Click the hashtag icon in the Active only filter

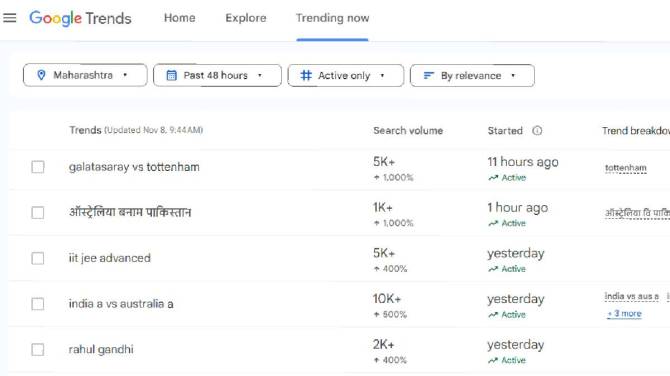tap(306, 76)
